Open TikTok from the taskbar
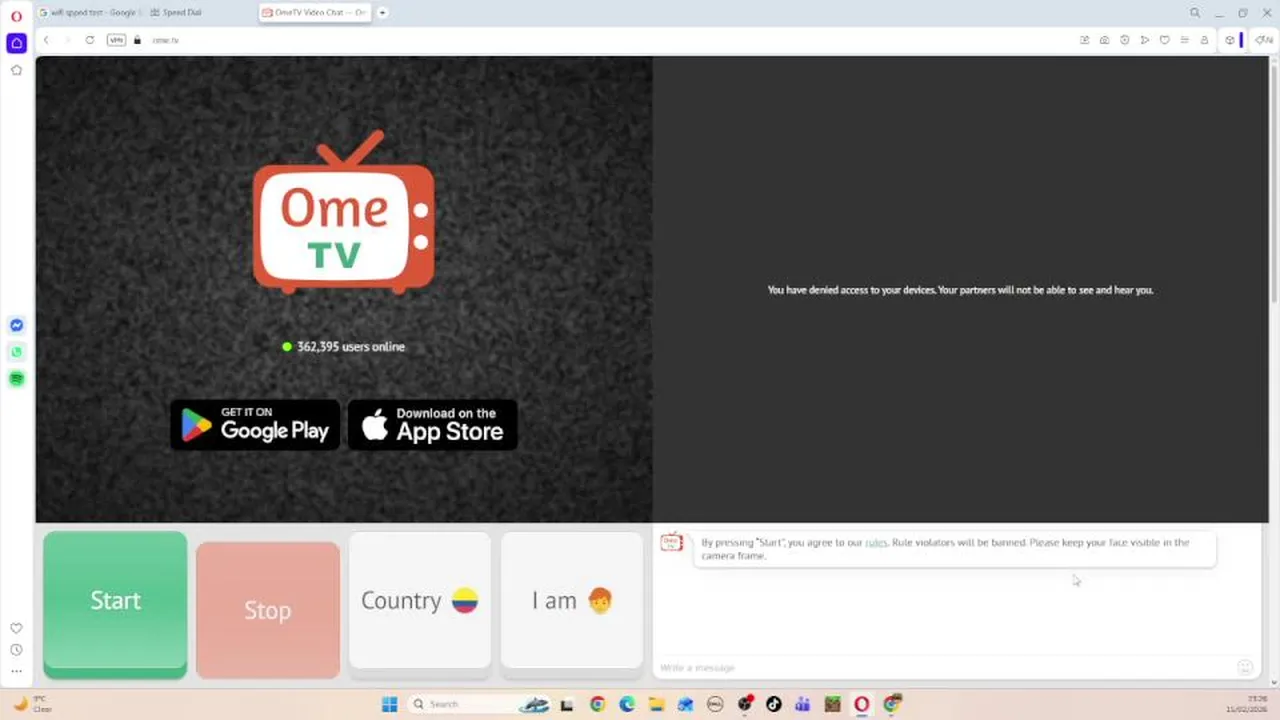This screenshot has height=720, width=1280. (773, 704)
